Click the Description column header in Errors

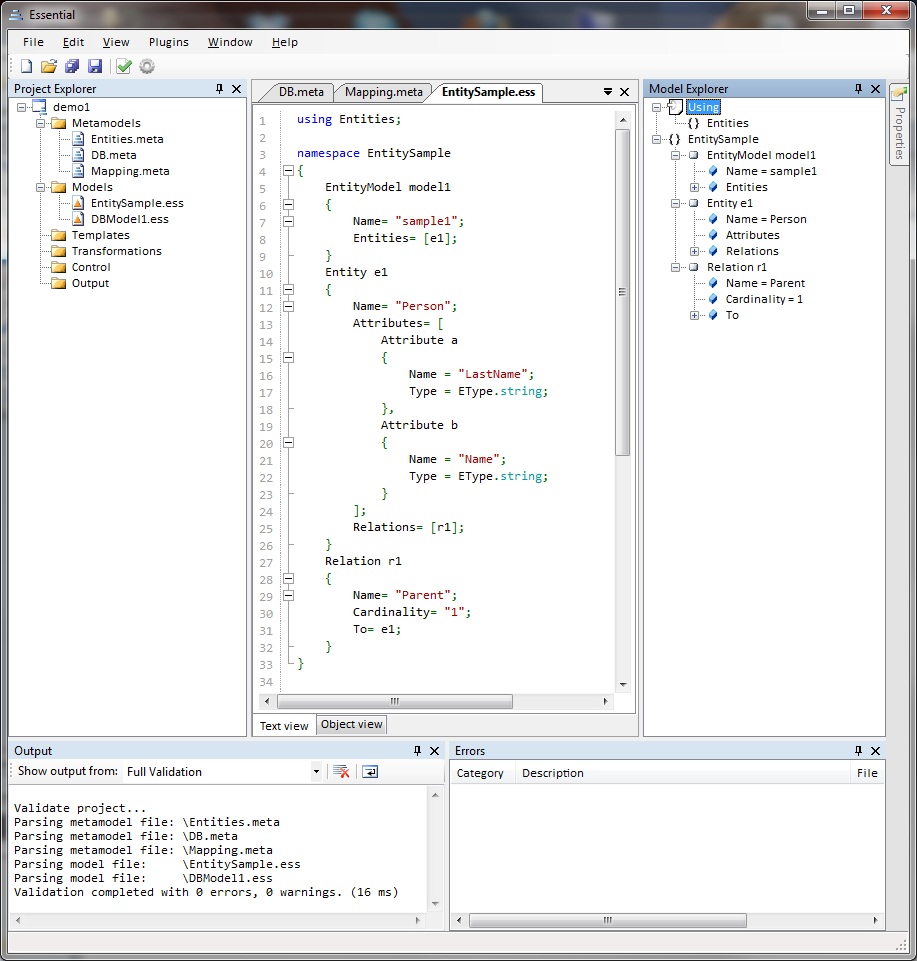click(x=552, y=773)
